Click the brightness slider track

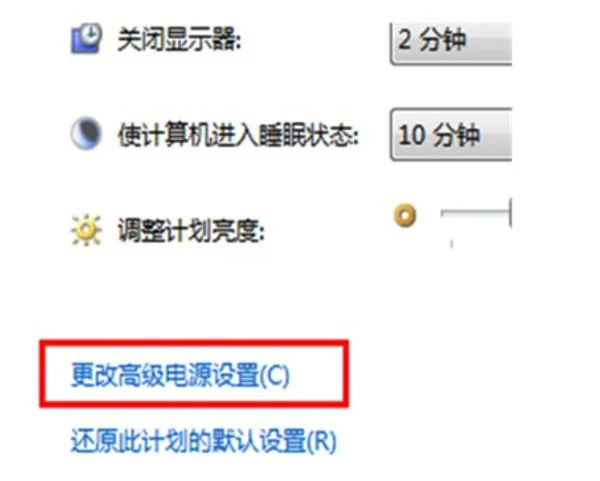tap(475, 212)
